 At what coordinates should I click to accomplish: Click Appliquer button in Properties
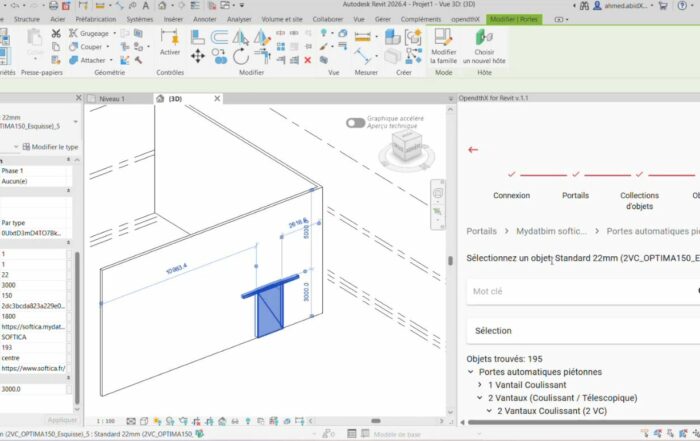click(62, 420)
